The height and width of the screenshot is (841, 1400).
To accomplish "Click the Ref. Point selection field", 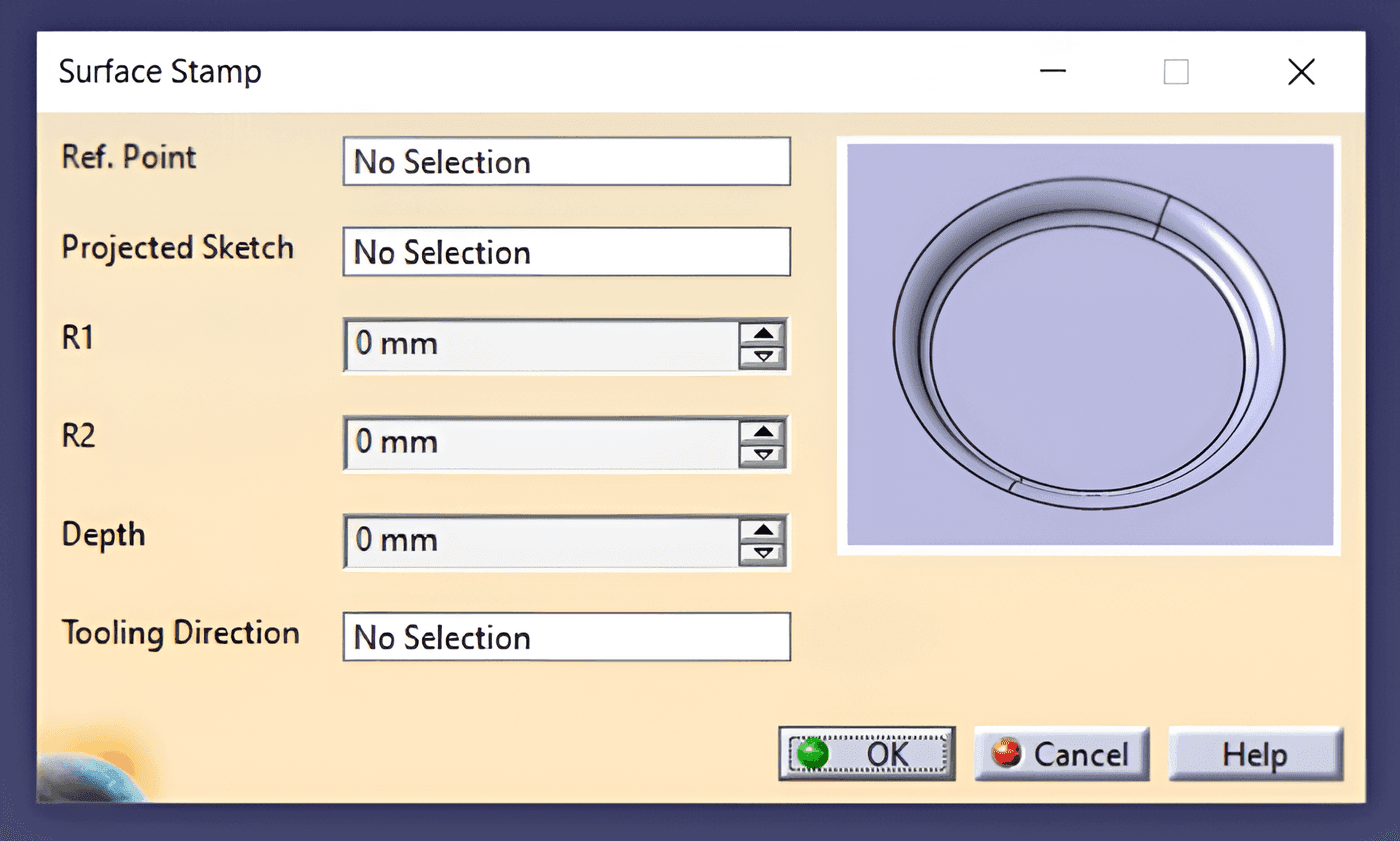I will 566,162.
